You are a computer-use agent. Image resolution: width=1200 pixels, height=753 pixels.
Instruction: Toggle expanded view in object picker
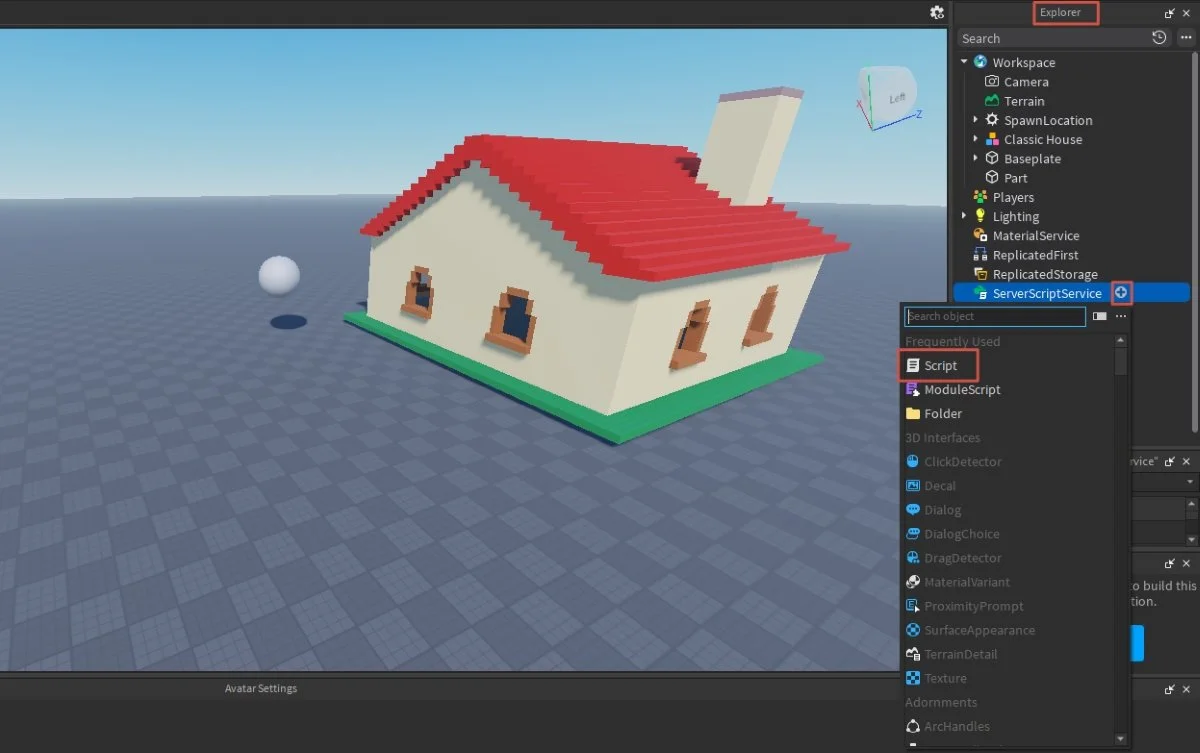tap(1100, 316)
